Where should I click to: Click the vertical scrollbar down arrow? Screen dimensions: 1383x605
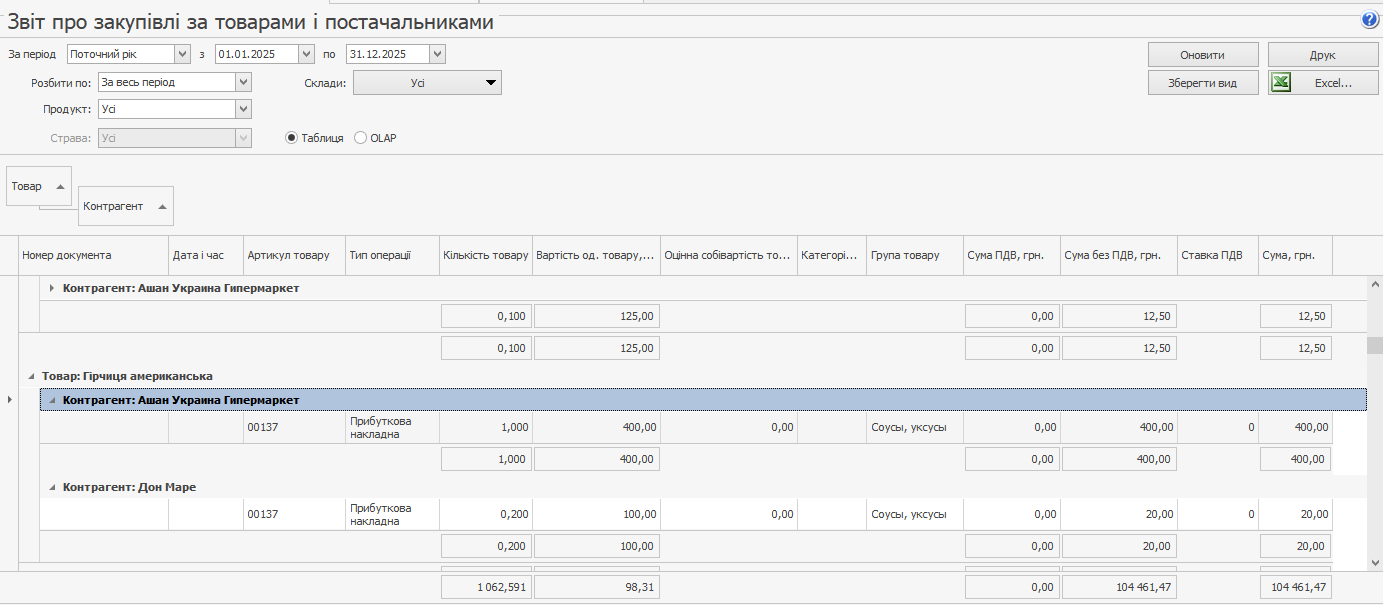[x=1375, y=562]
